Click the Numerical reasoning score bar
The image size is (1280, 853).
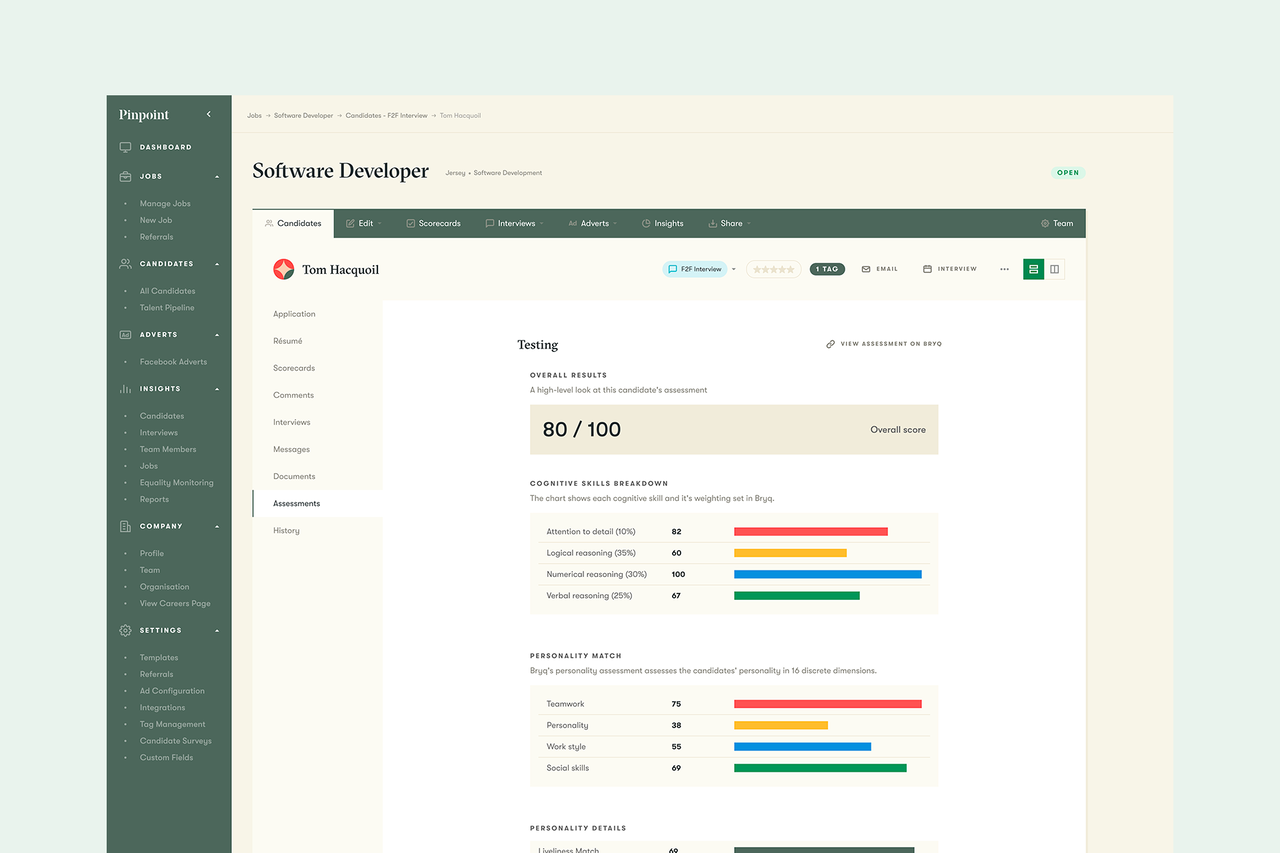827,574
